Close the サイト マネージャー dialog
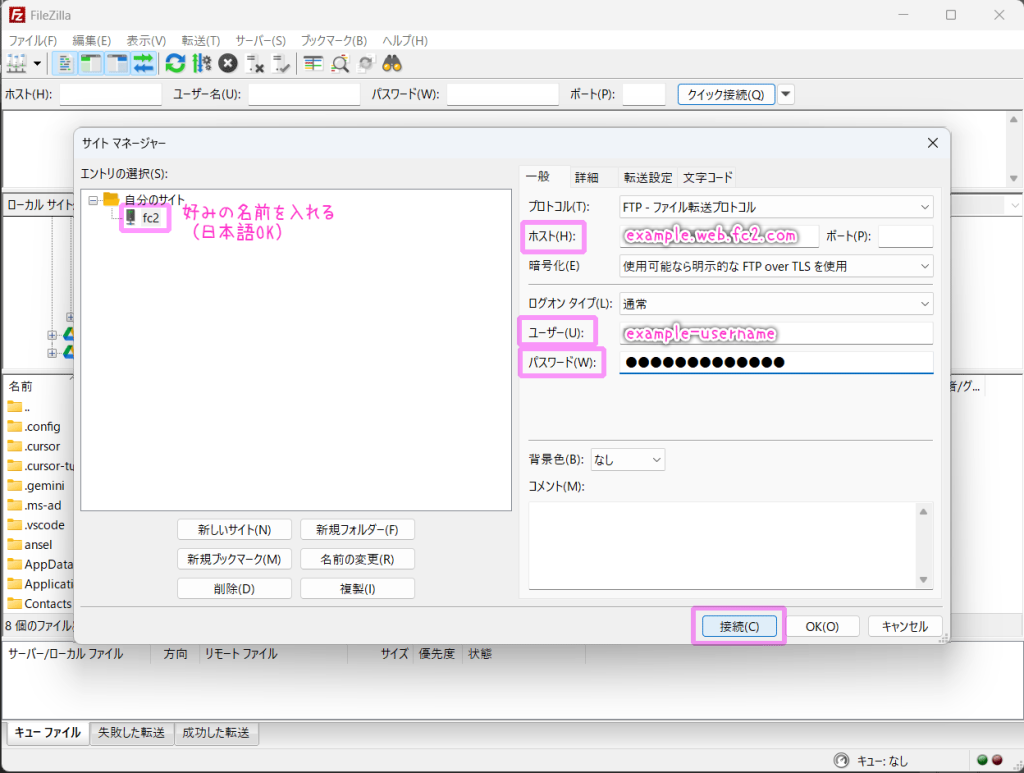Image resolution: width=1024 pixels, height=773 pixels. click(933, 143)
